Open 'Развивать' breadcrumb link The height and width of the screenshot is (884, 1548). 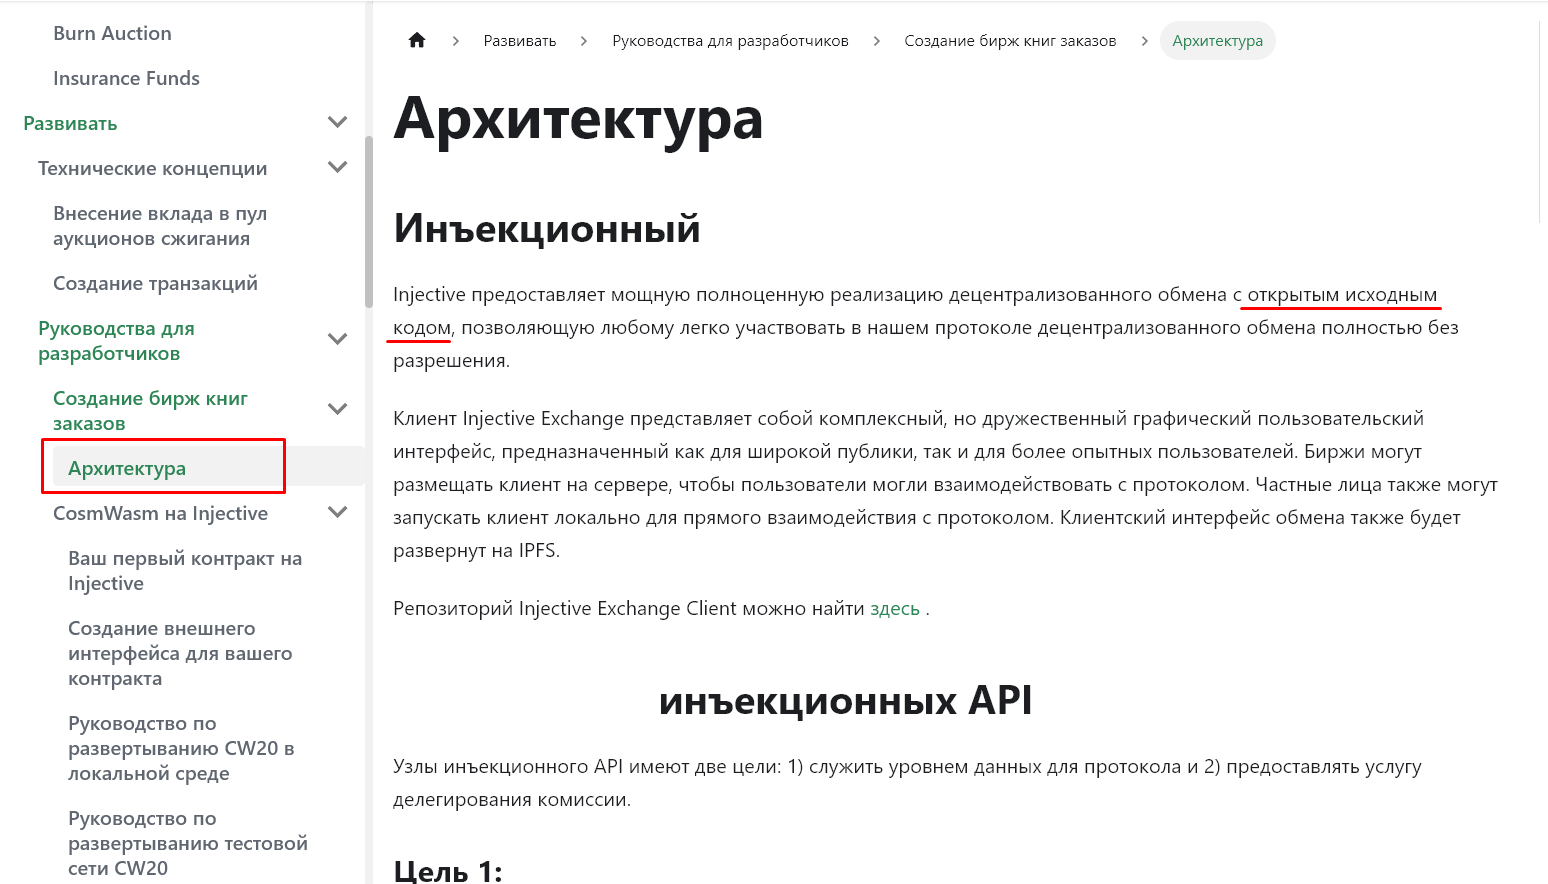click(520, 41)
